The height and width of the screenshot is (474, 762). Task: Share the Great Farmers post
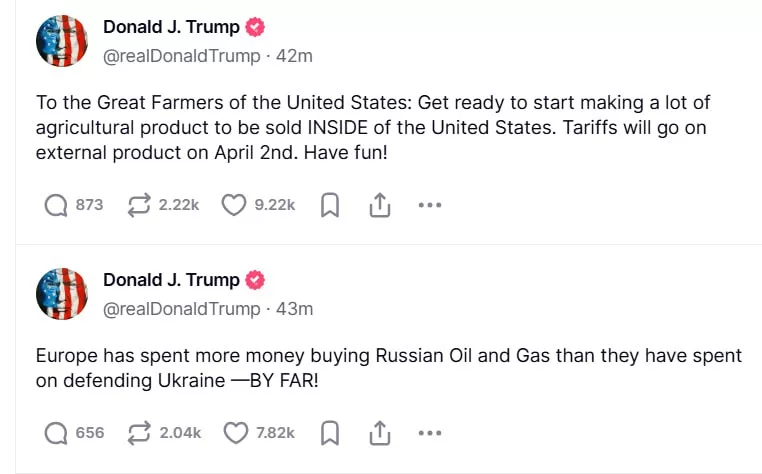pos(379,205)
